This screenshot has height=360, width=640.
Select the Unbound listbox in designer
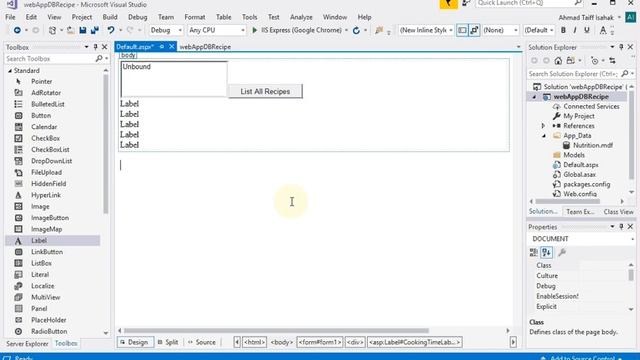(x=174, y=79)
